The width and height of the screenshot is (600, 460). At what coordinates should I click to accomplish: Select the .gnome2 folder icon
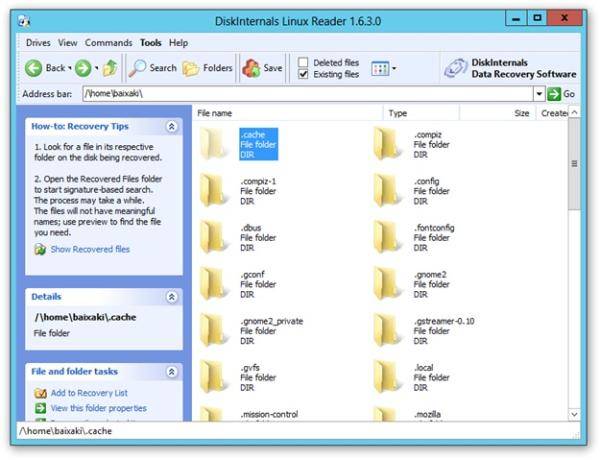click(x=386, y=284)
